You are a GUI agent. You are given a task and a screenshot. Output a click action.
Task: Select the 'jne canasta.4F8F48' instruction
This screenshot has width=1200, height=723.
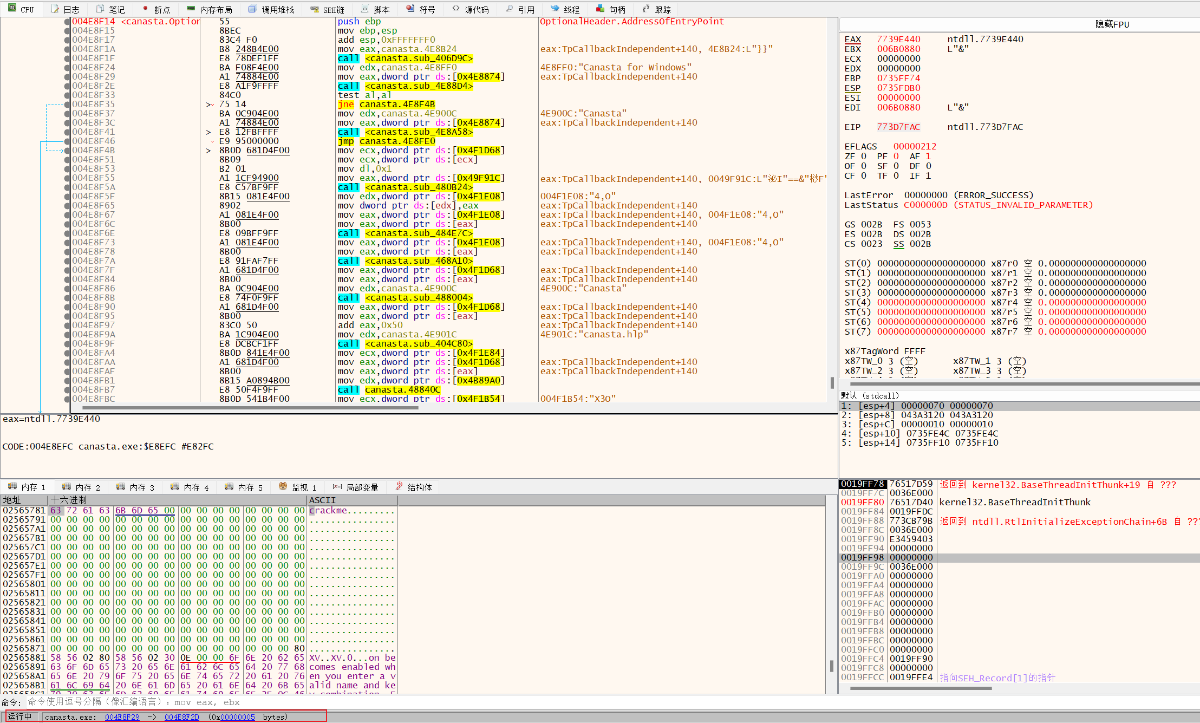coord(386,104)
